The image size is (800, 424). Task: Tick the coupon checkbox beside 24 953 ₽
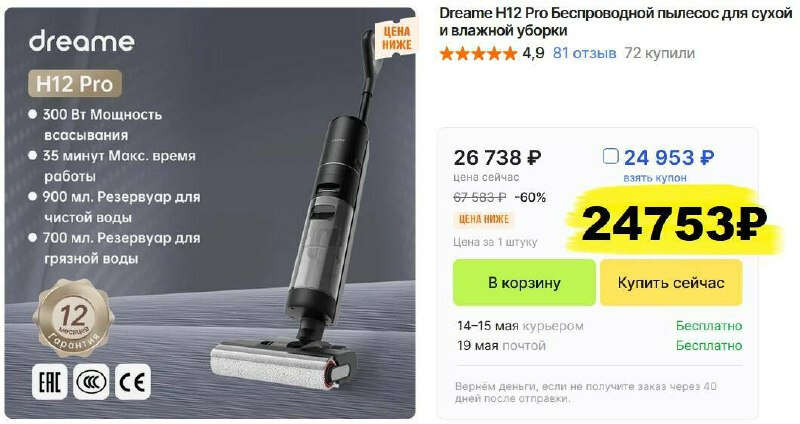coord(610,156)
